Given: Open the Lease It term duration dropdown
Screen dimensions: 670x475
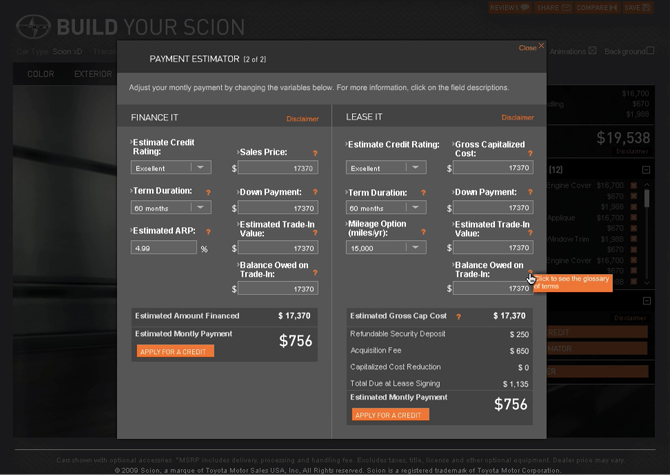Looking at the screenshot, I should [x=386, y=208].
